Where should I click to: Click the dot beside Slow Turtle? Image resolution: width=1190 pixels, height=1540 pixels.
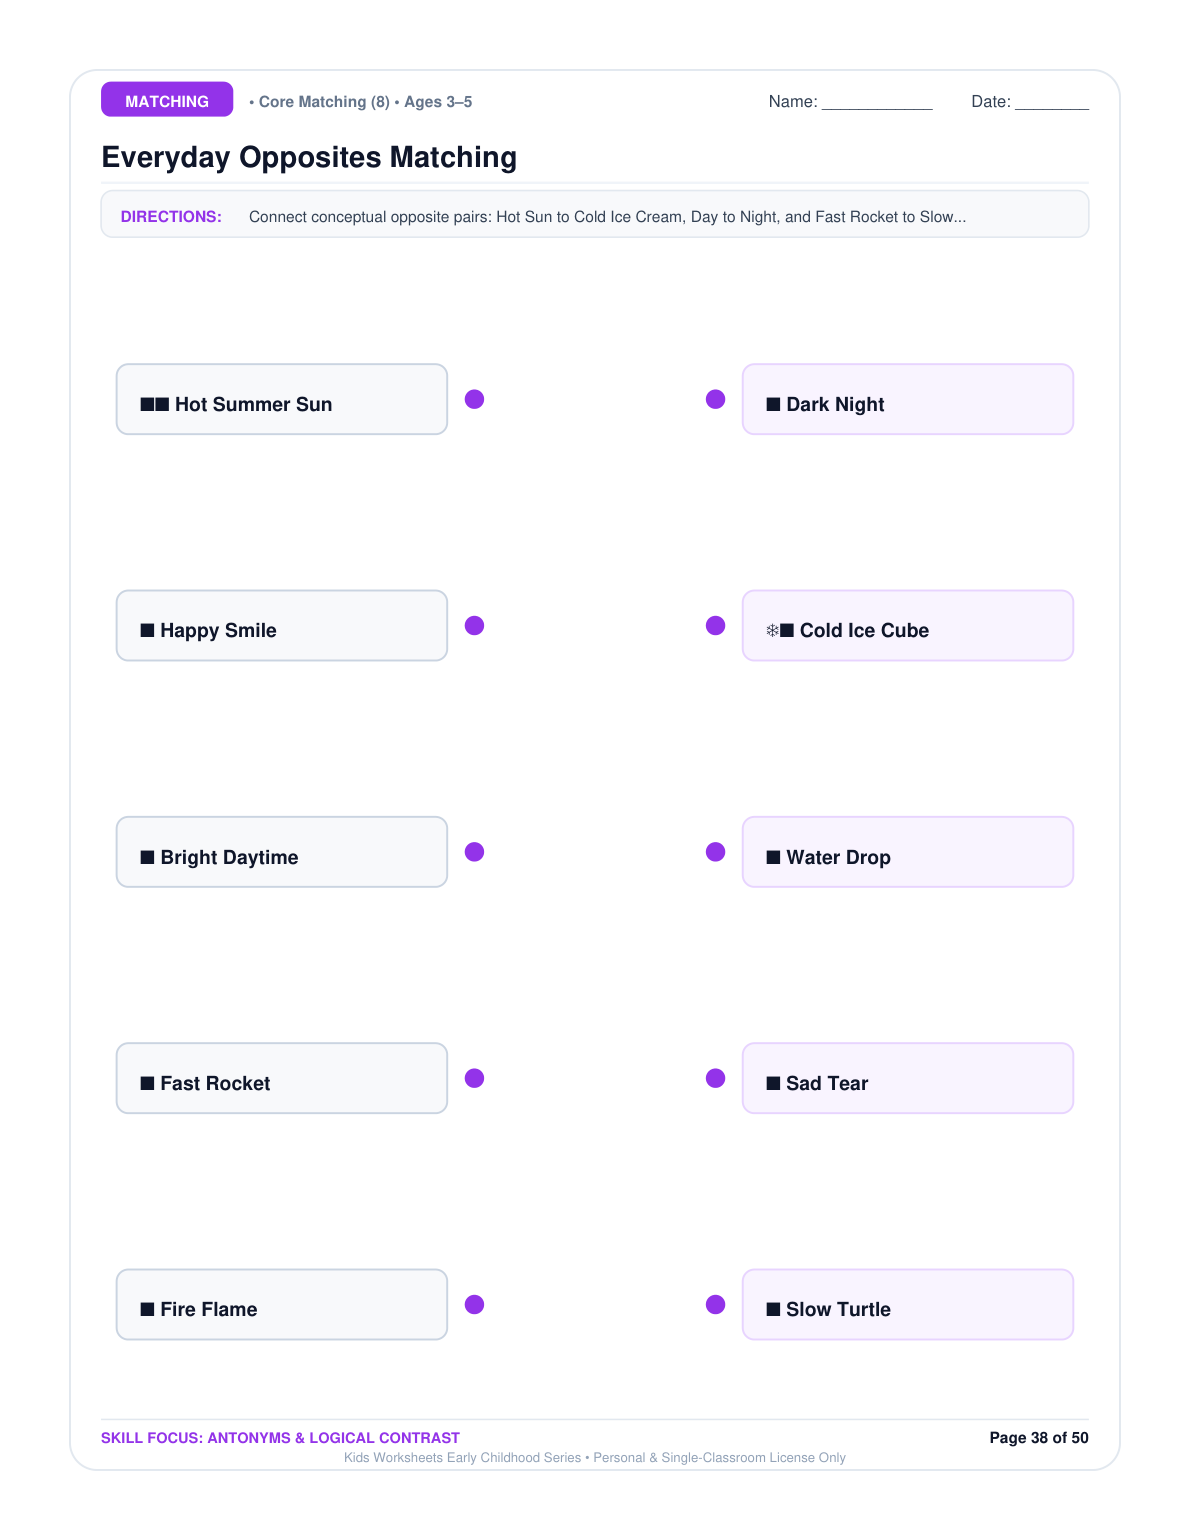tap(716, 1304)
